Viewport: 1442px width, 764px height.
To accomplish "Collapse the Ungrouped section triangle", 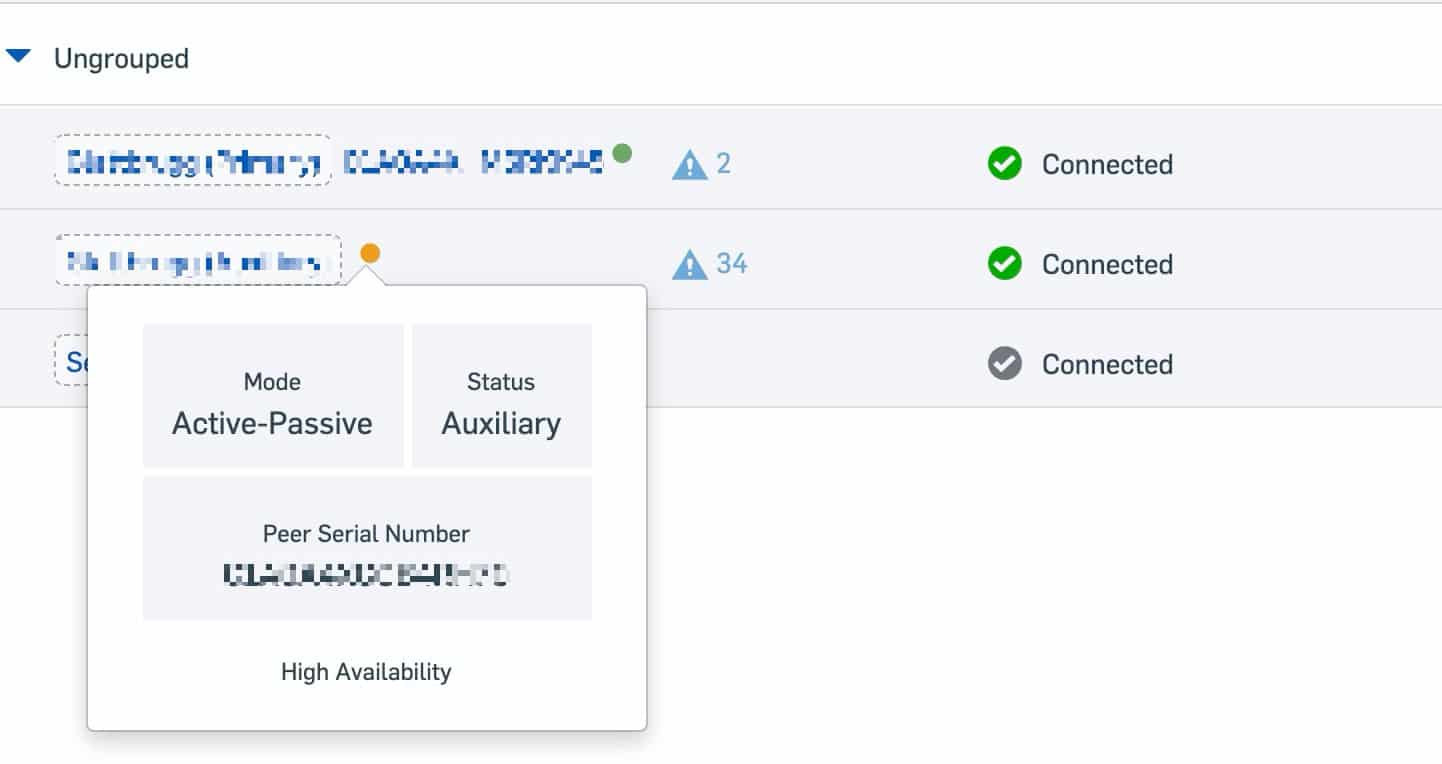I will (18, 57).
